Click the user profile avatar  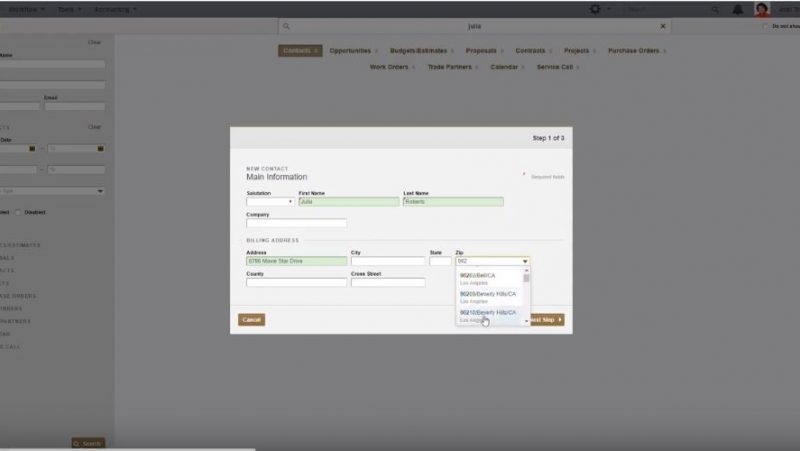click(762, 9)
